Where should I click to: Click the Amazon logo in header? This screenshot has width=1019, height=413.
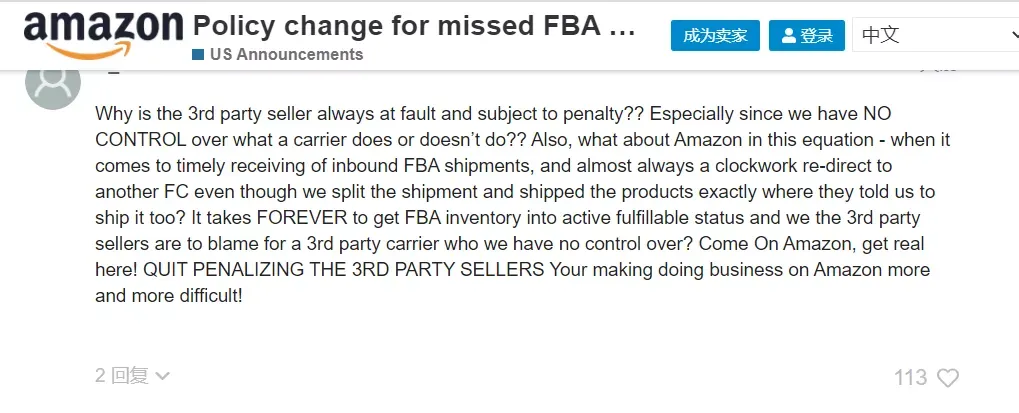[x=103, y=36]
